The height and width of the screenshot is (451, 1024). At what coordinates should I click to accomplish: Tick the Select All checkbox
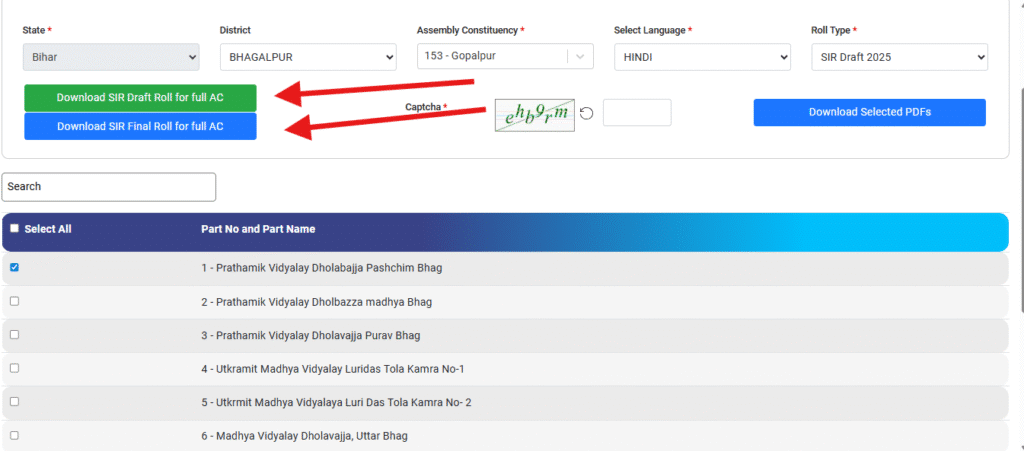click(14, 229)
